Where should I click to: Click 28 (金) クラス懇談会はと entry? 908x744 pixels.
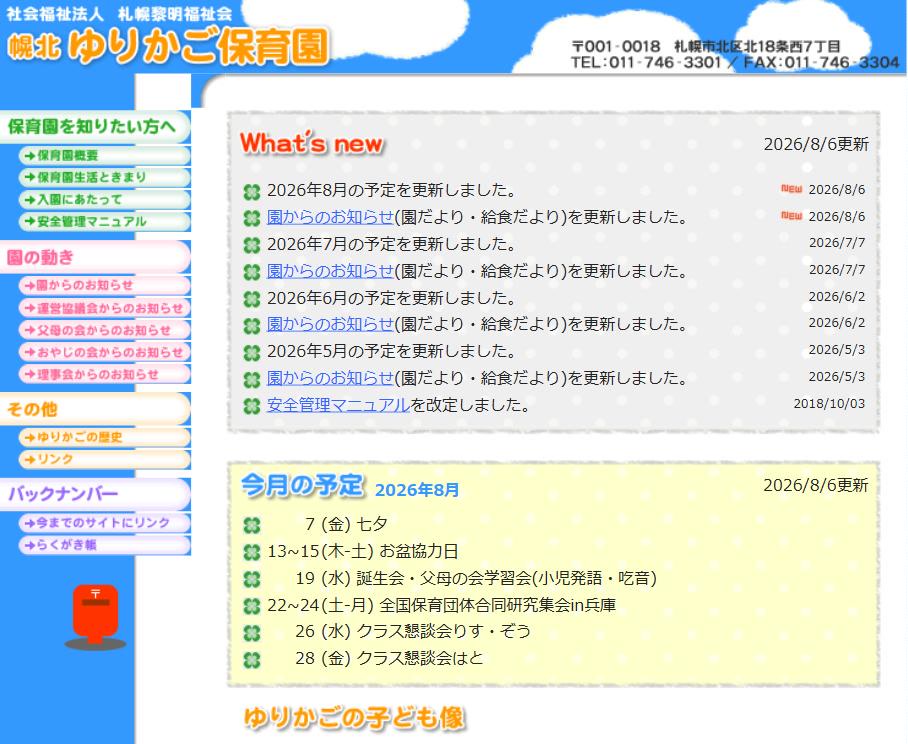click(389, 658)
